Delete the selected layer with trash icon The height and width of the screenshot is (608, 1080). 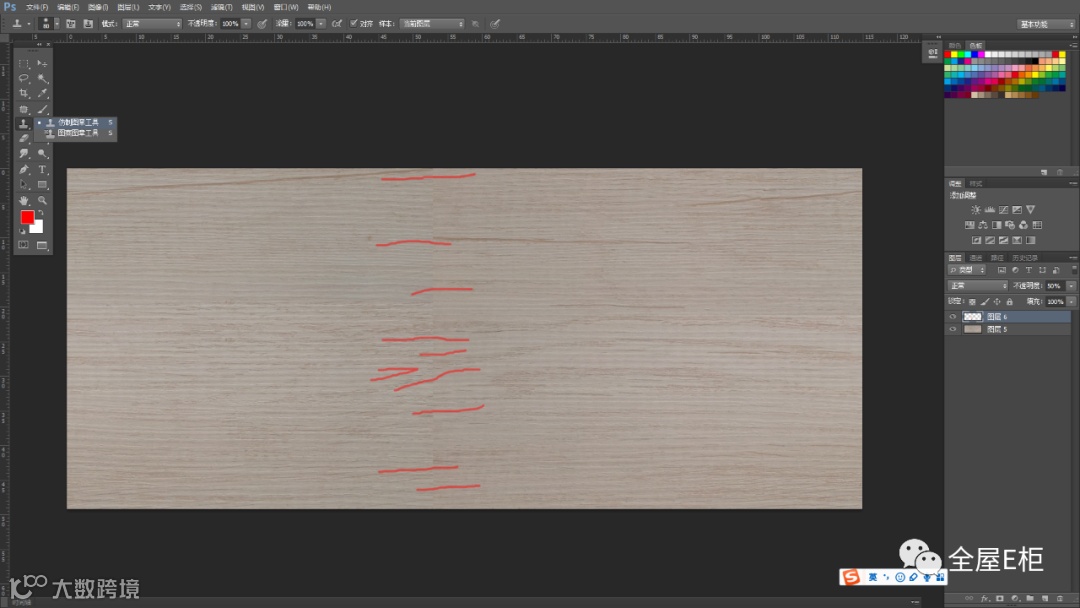[1060, 599]
